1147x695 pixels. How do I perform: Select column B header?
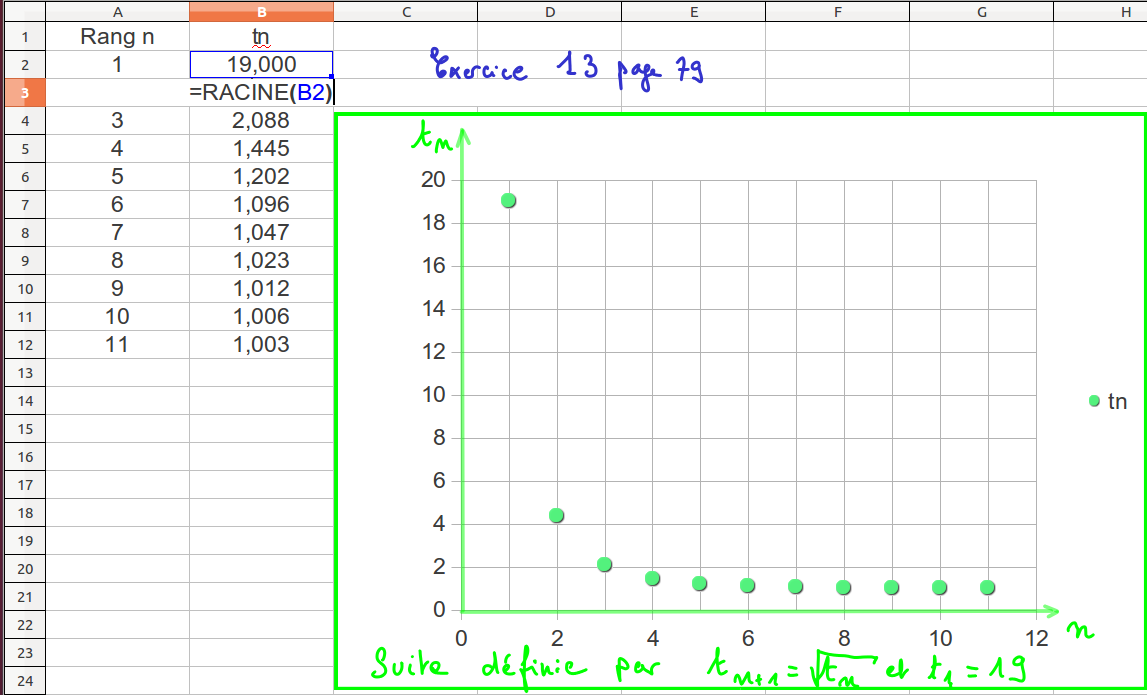point(261,11)
